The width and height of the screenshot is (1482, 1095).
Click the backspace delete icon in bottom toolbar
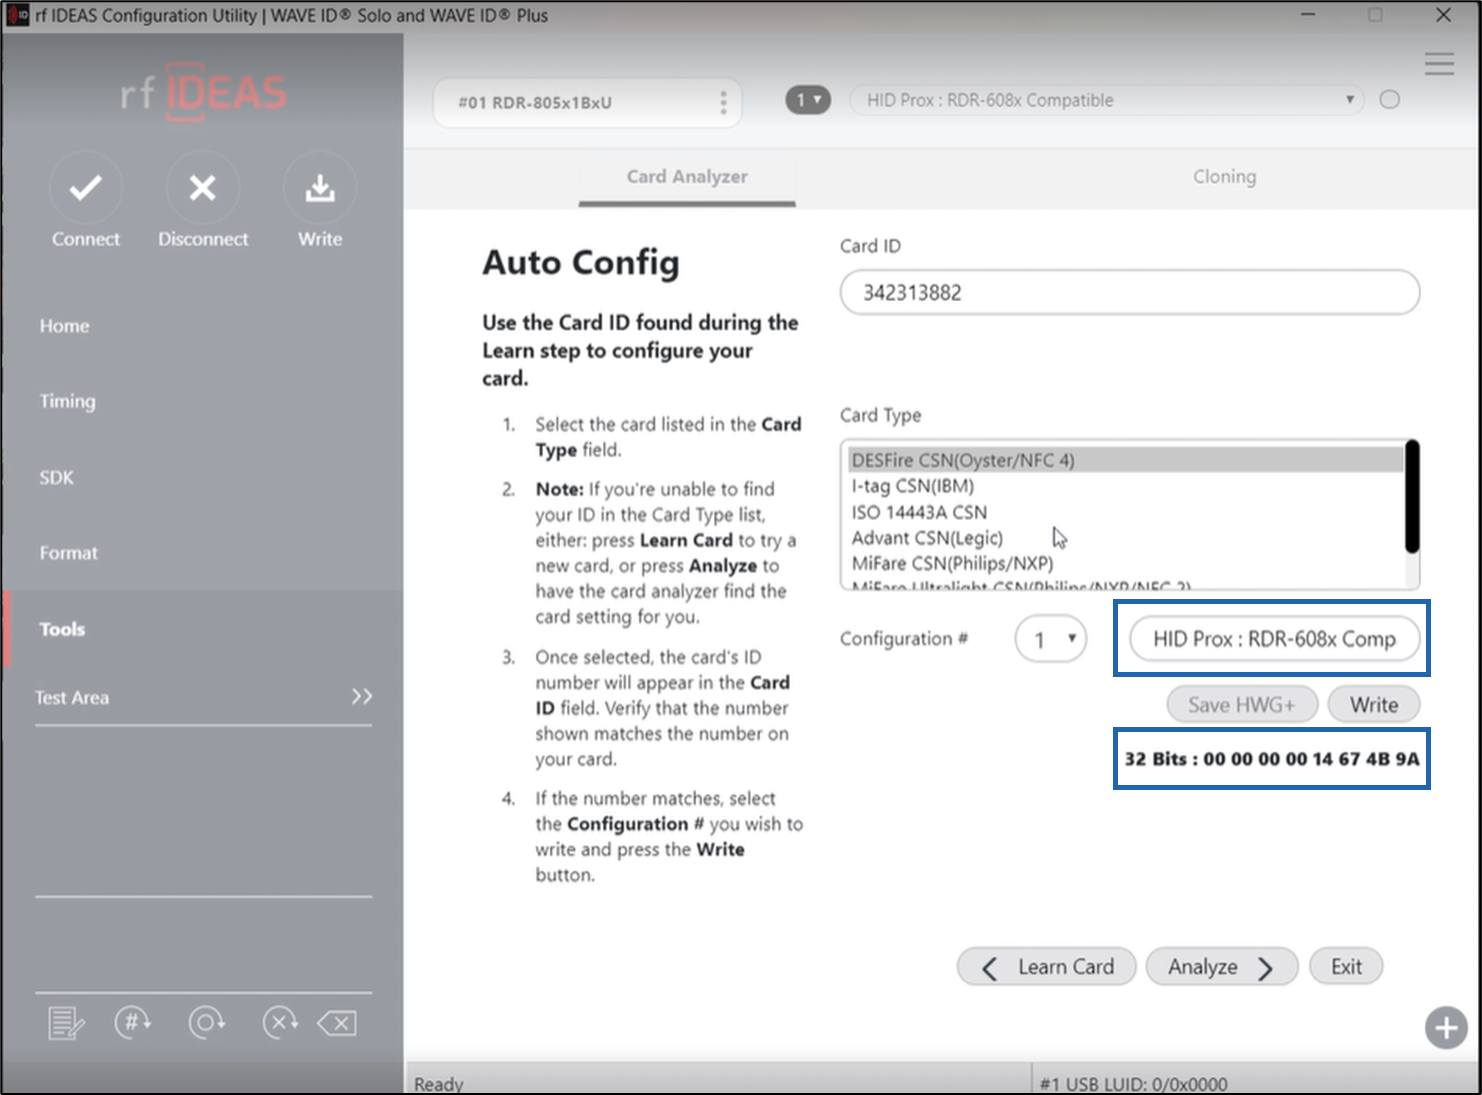pyautogui.click(x=338, y=1023)
